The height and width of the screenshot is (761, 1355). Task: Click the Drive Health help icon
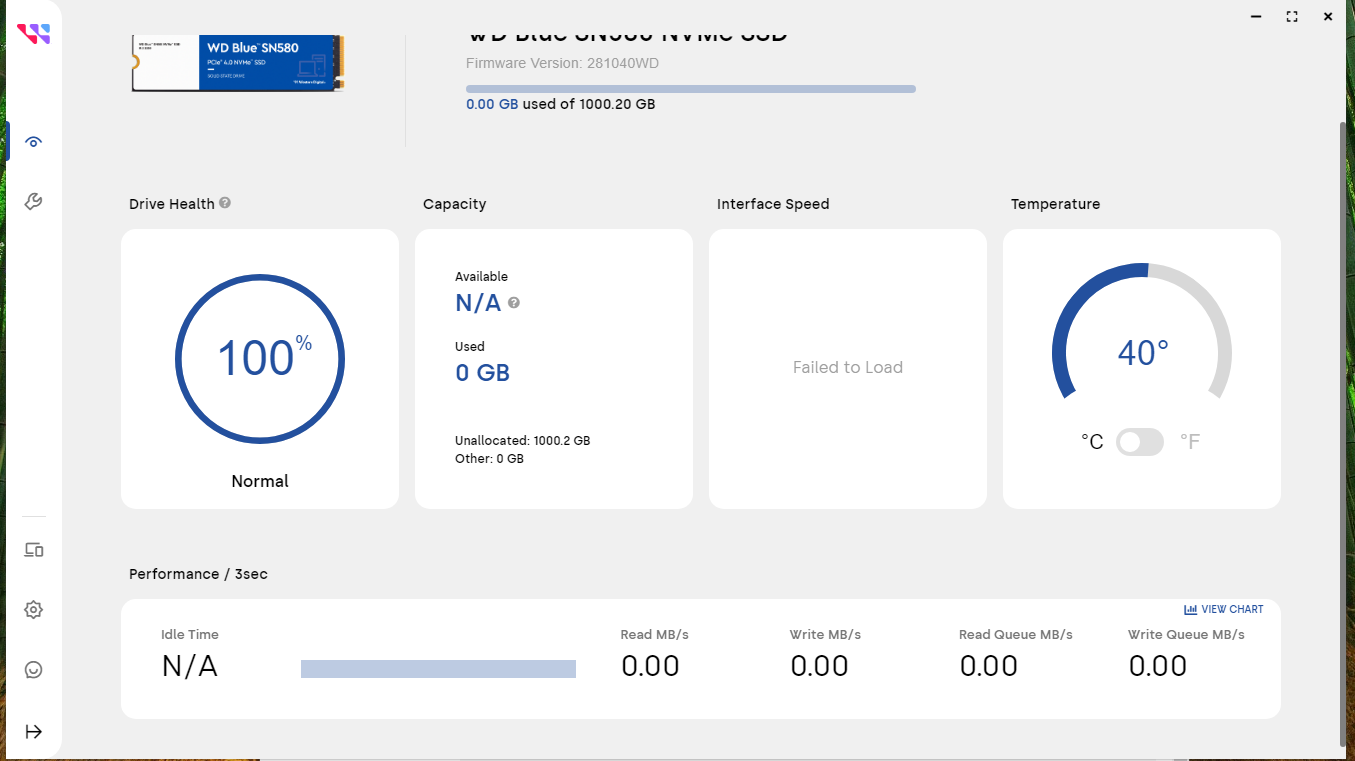coord(225,203)
